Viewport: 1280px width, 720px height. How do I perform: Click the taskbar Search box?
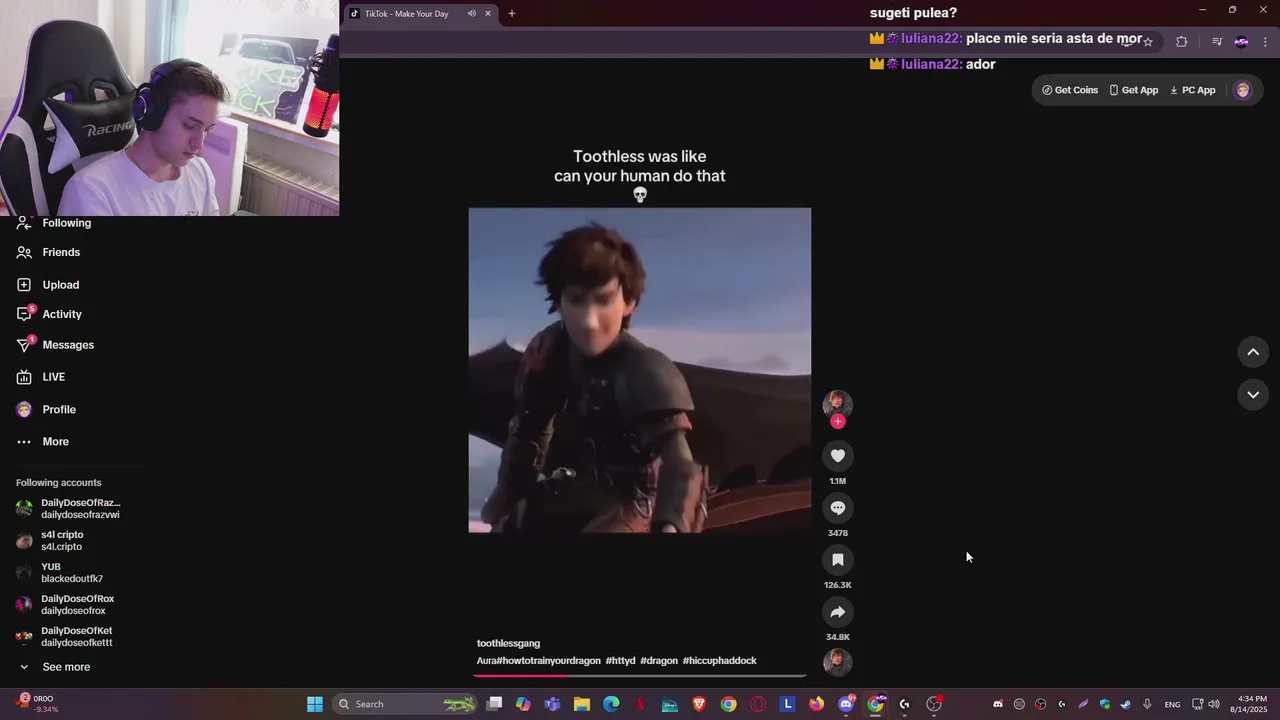[405, 704]
